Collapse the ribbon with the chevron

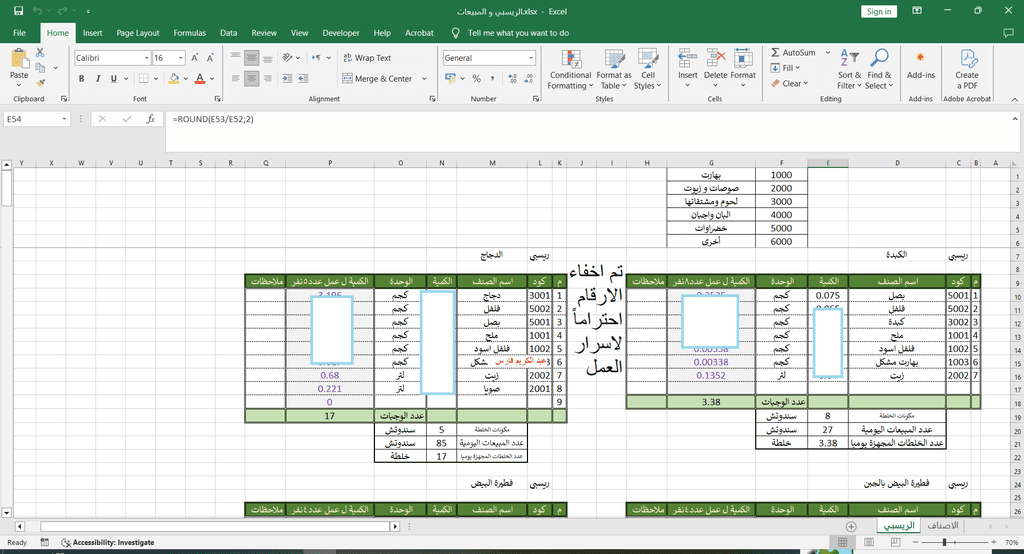(1014, 99)
